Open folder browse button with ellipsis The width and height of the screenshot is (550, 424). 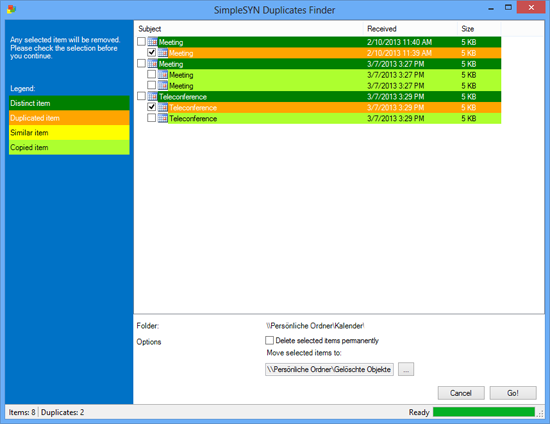click(x=406, y=369)
